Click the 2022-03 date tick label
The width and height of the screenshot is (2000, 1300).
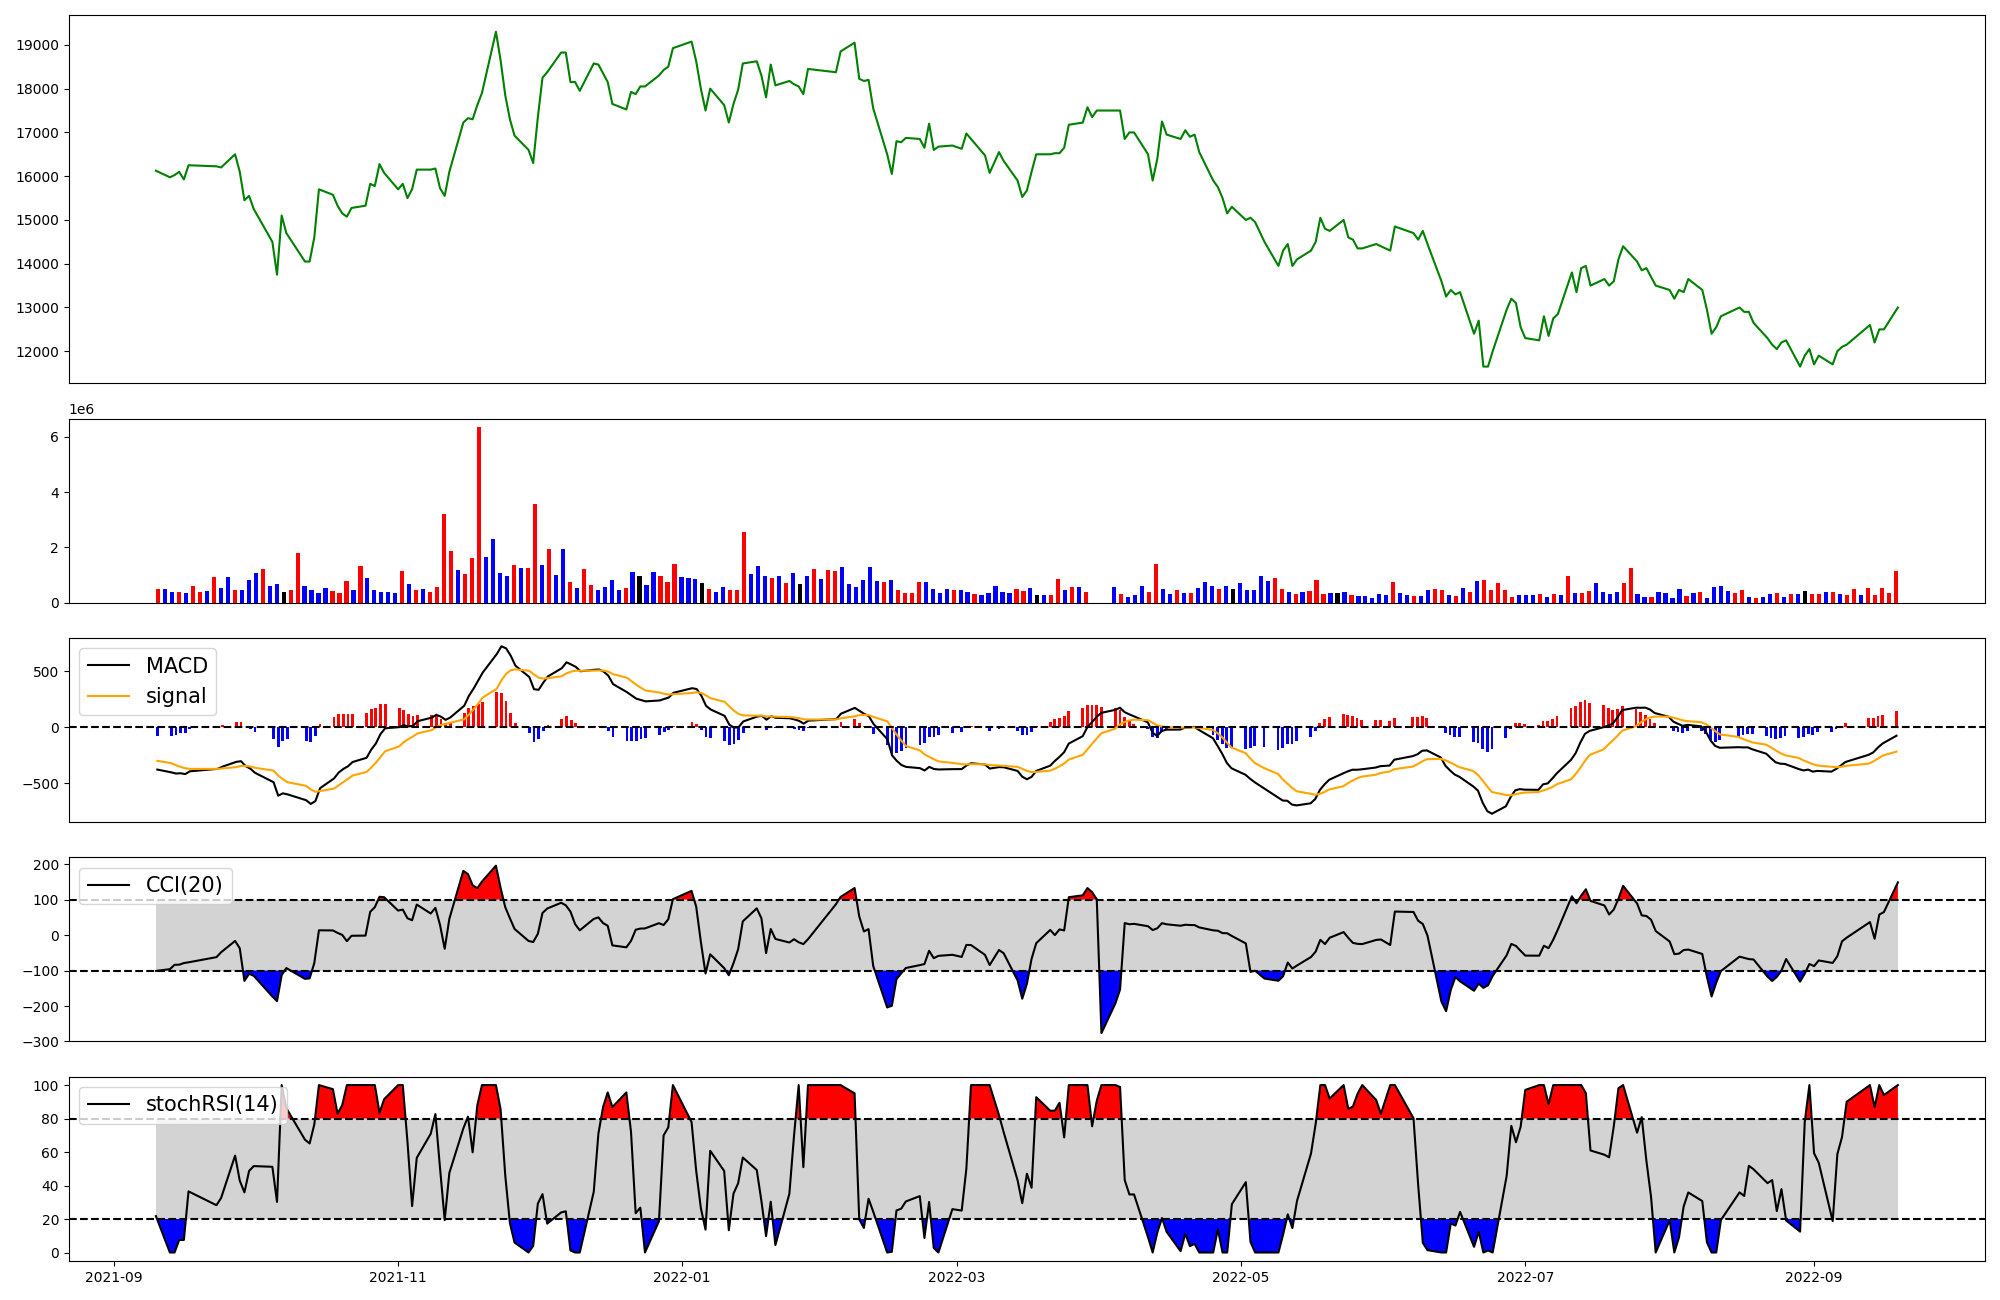coord(957,1277)
